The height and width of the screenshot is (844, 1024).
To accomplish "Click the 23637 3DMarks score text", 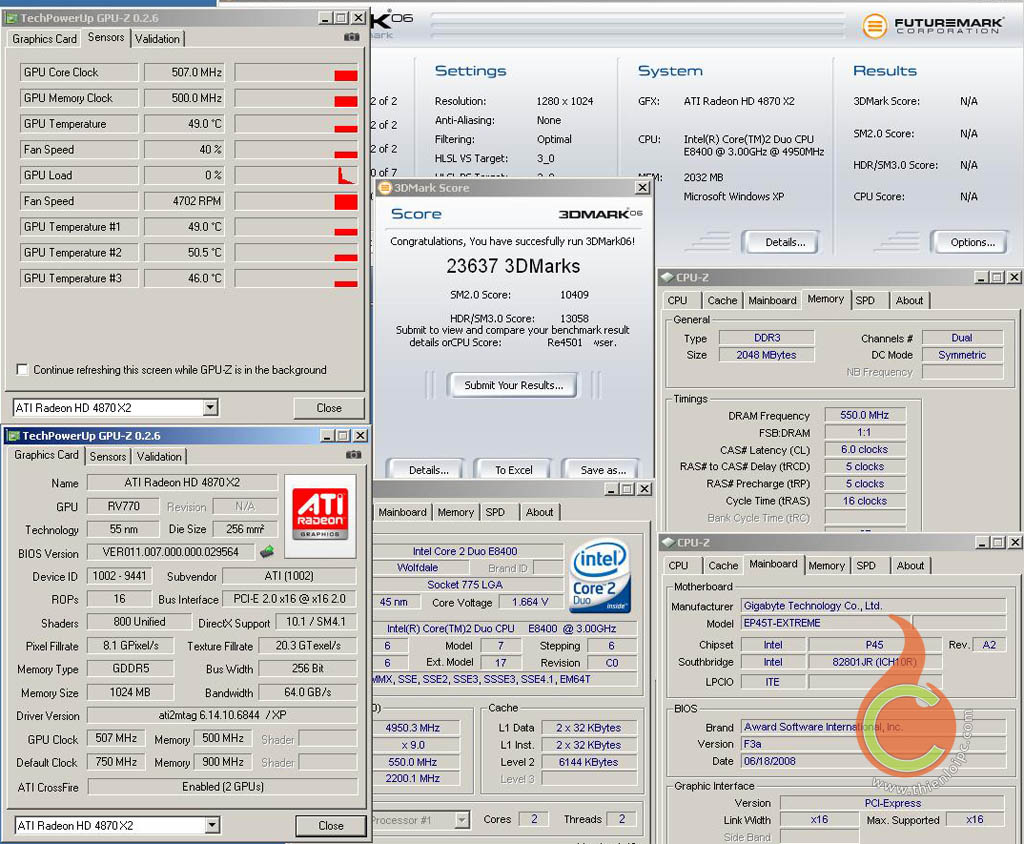I will point(513,266).
